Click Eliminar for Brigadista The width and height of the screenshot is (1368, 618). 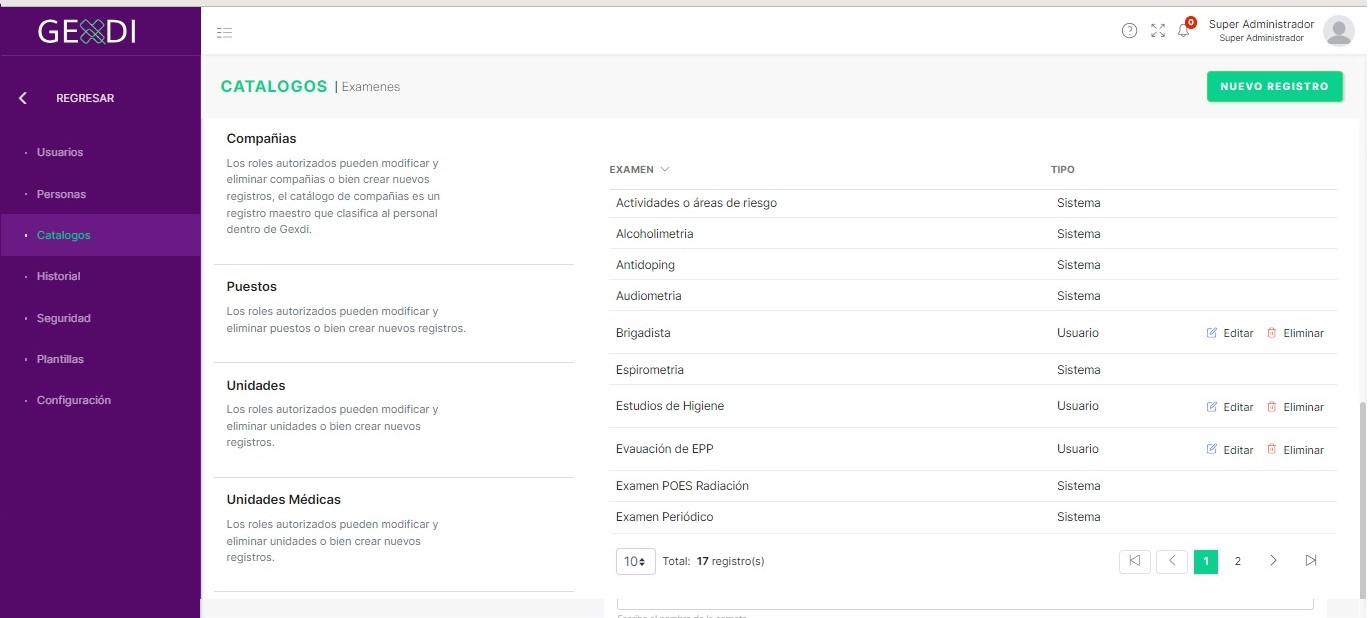click(1303, 333)
